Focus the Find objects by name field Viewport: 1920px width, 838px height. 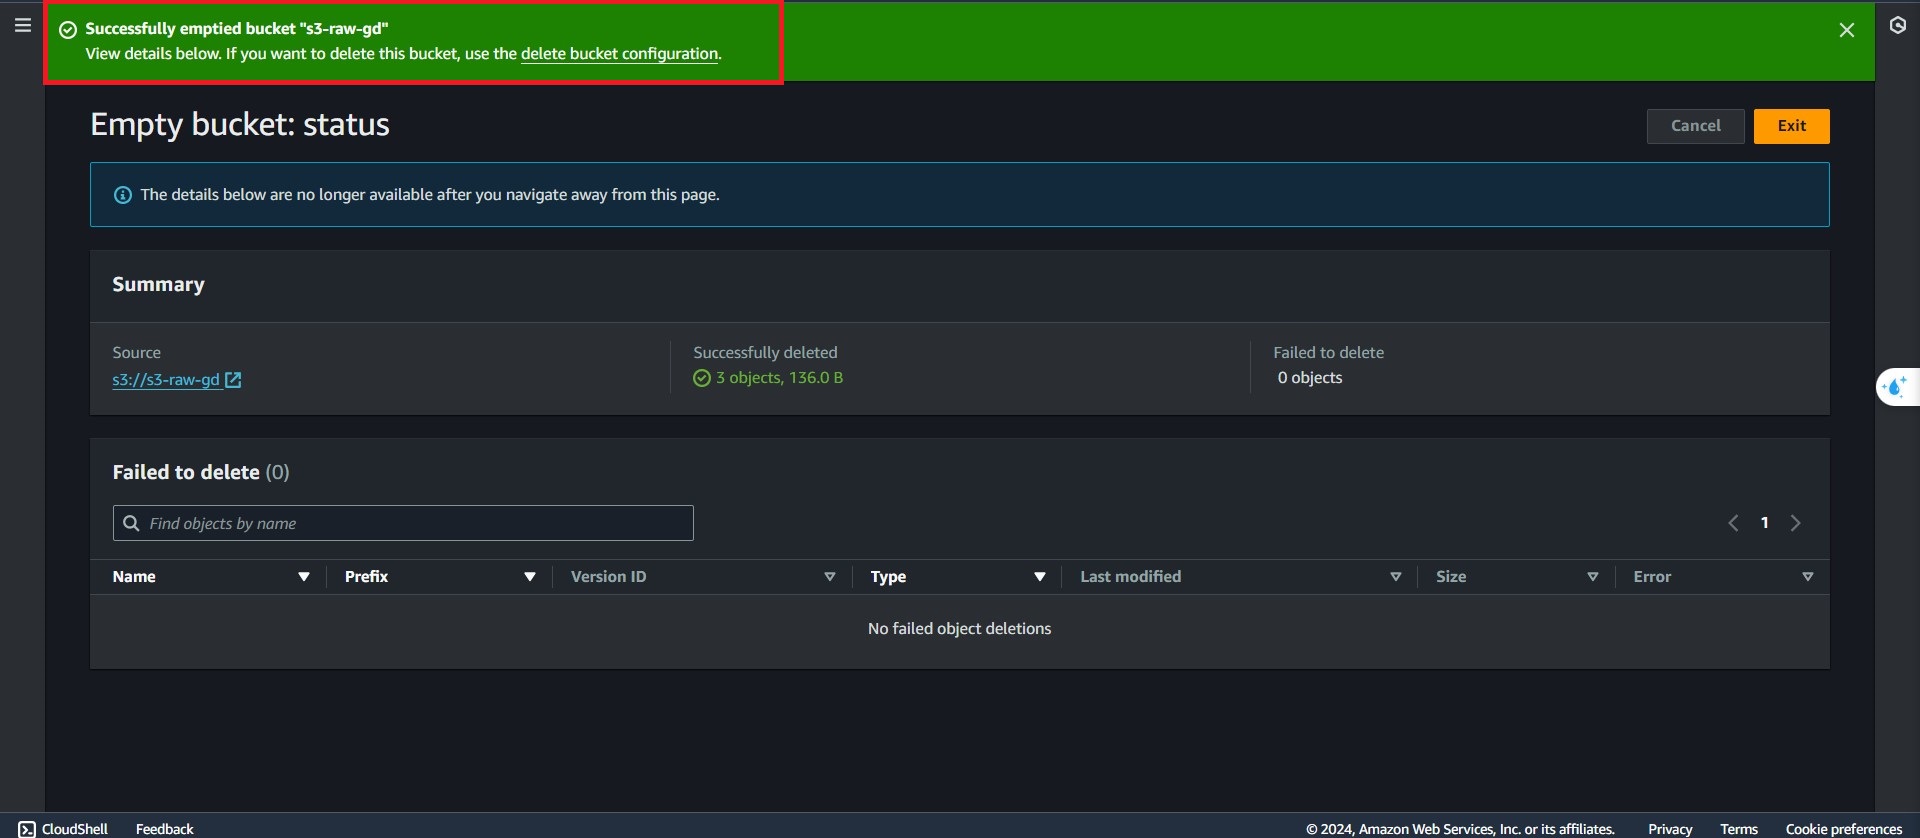click(415, 523)
